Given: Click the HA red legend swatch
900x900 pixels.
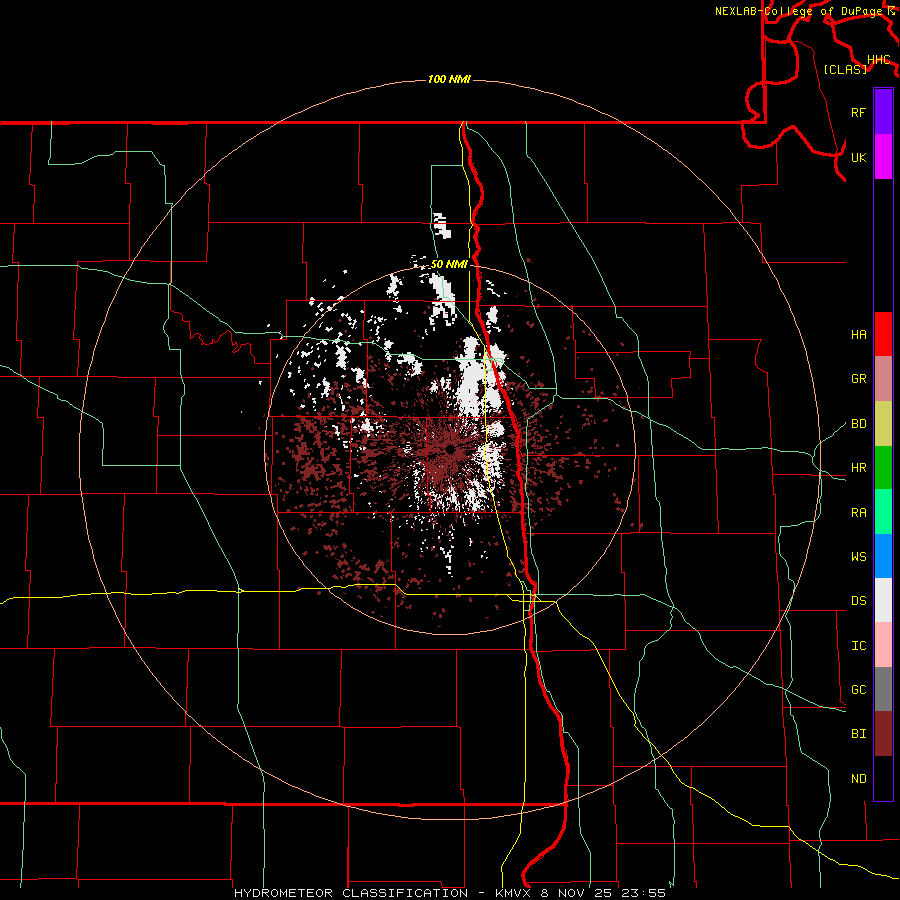Looking at the screenshot, I should 883,334.
